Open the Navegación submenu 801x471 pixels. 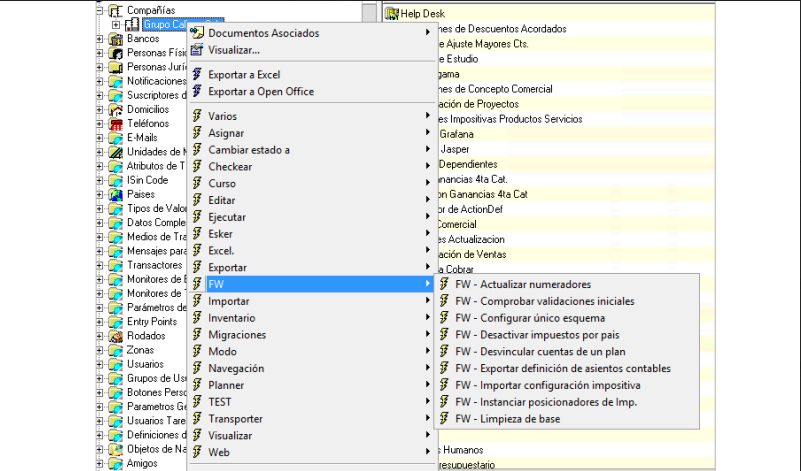(311, 368)
